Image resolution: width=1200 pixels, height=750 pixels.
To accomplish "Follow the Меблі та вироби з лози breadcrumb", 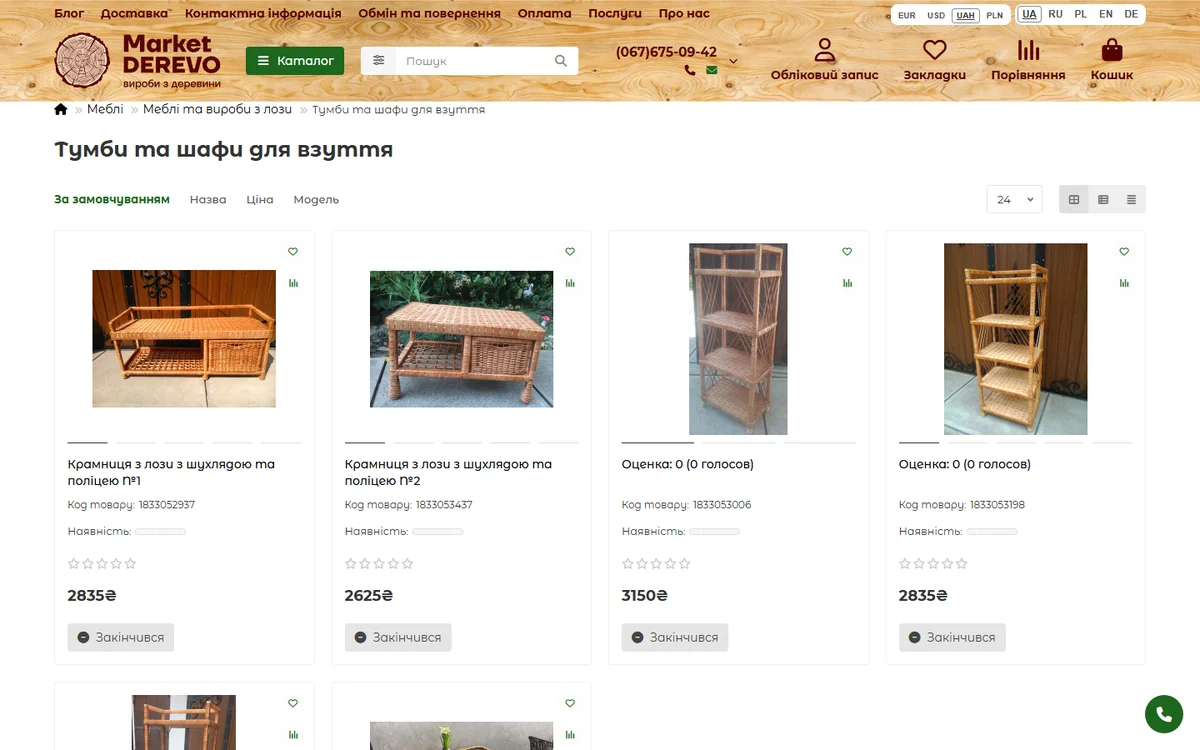I will pyautogui.click(x=217, y=109).
